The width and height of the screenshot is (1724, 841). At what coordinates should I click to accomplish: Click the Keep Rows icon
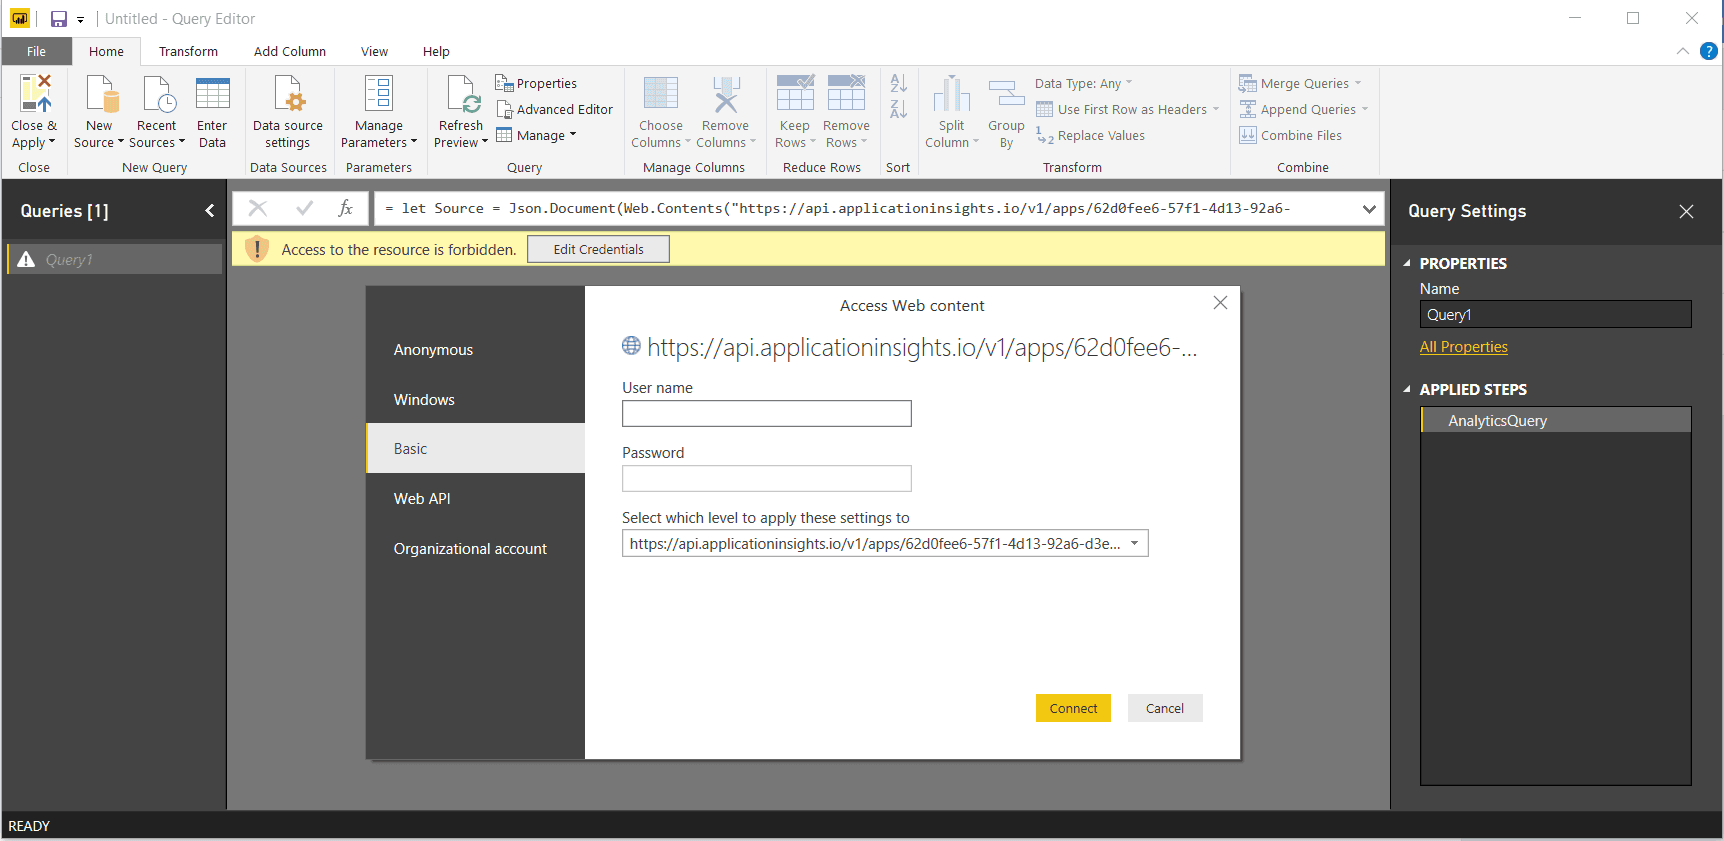795,93
